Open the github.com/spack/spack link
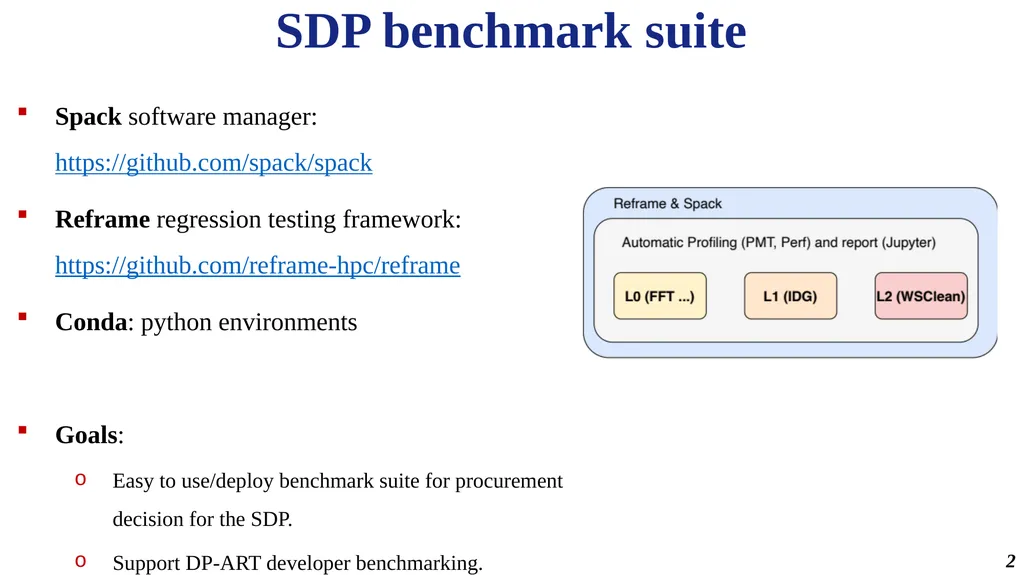The image size is (1024, 575). coord(214,163)
